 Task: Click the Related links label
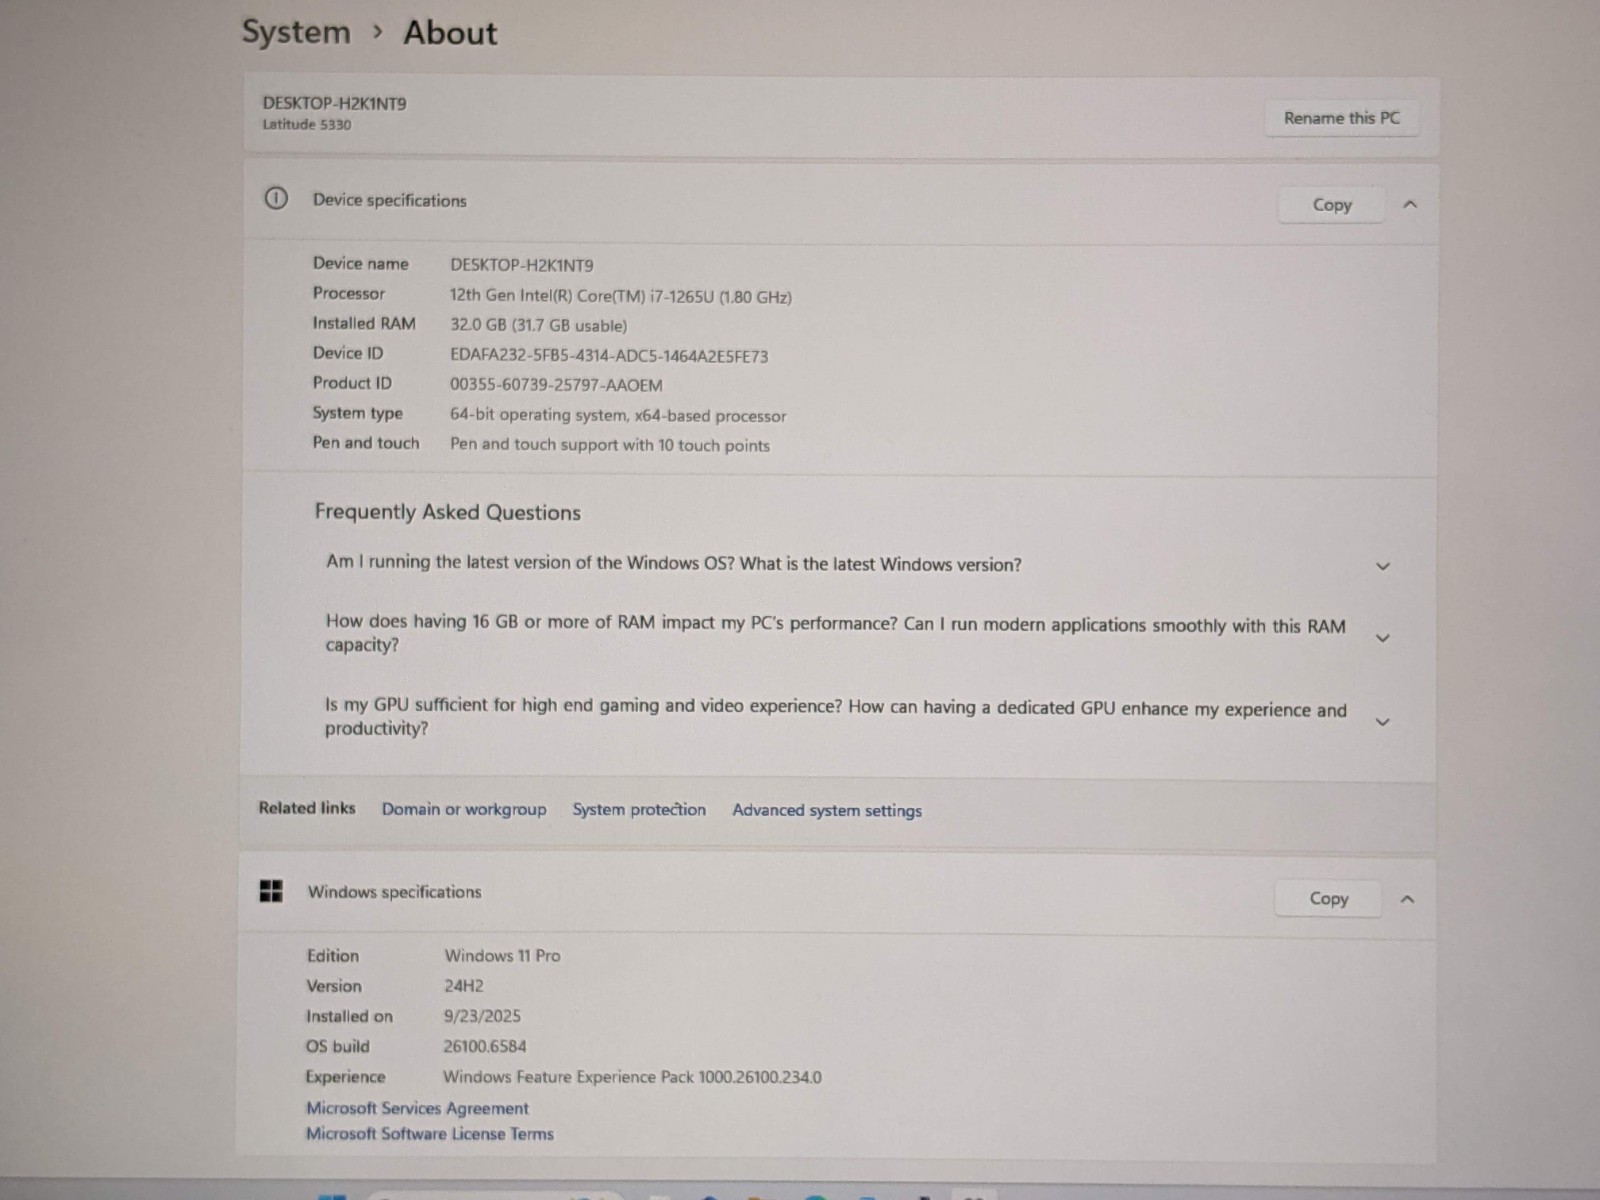tap(306, 808)
